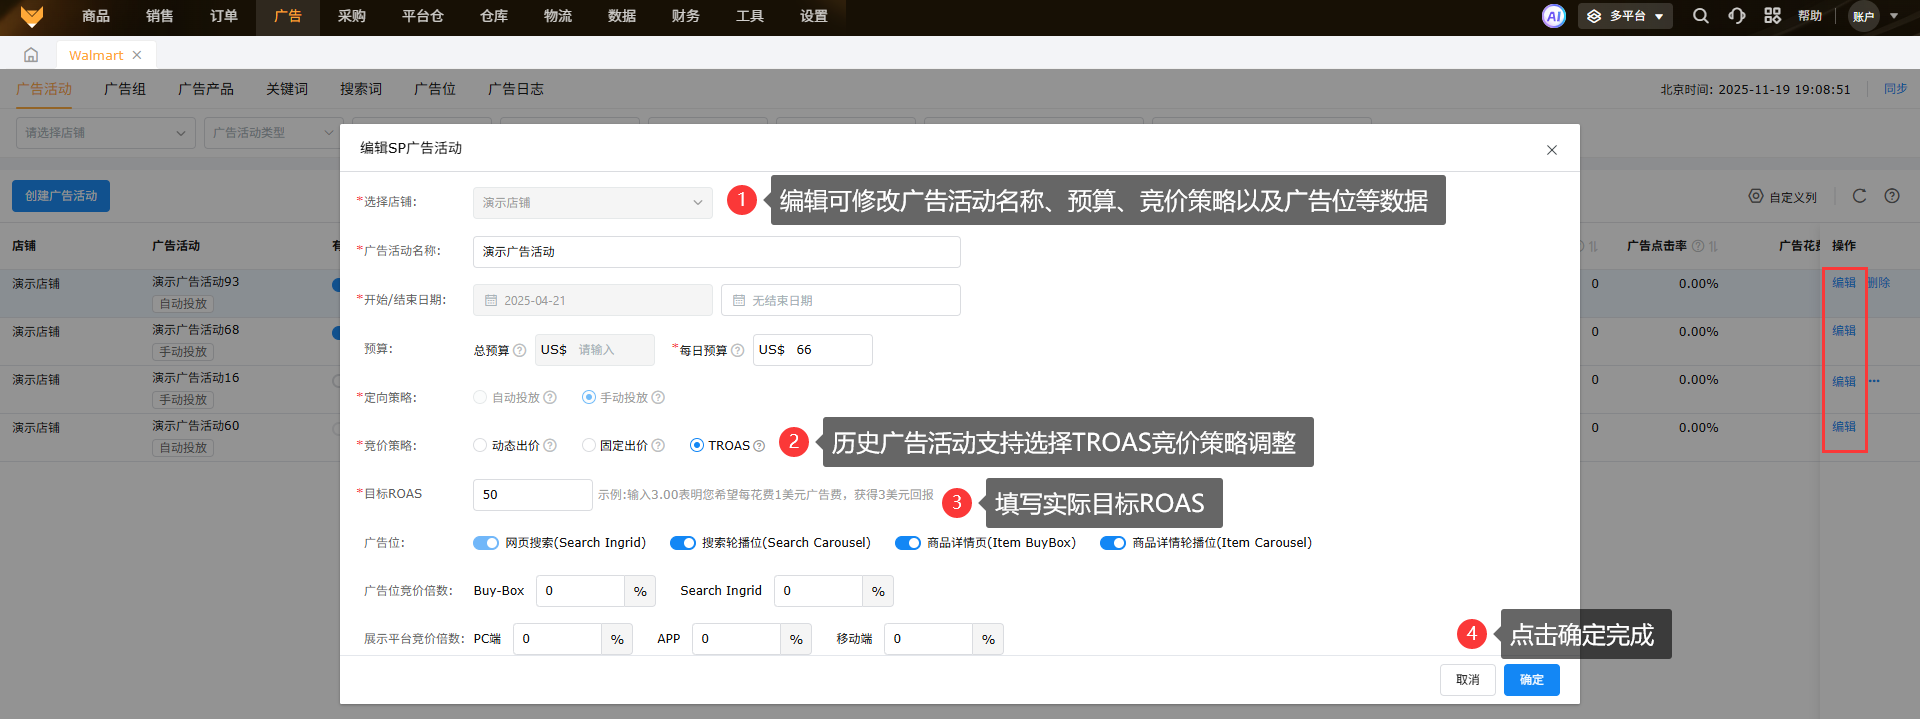Open the 物流 top menu
The height and width of the screenshot is (719, 1920).
558,16
